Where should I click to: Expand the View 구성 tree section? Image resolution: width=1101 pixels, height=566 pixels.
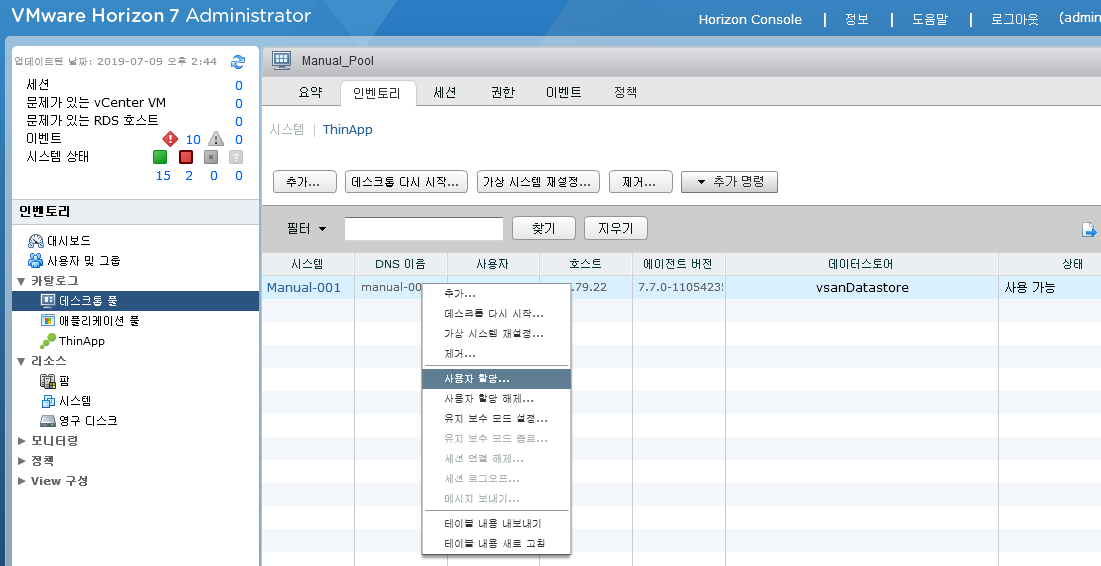[x=21, y=481]
